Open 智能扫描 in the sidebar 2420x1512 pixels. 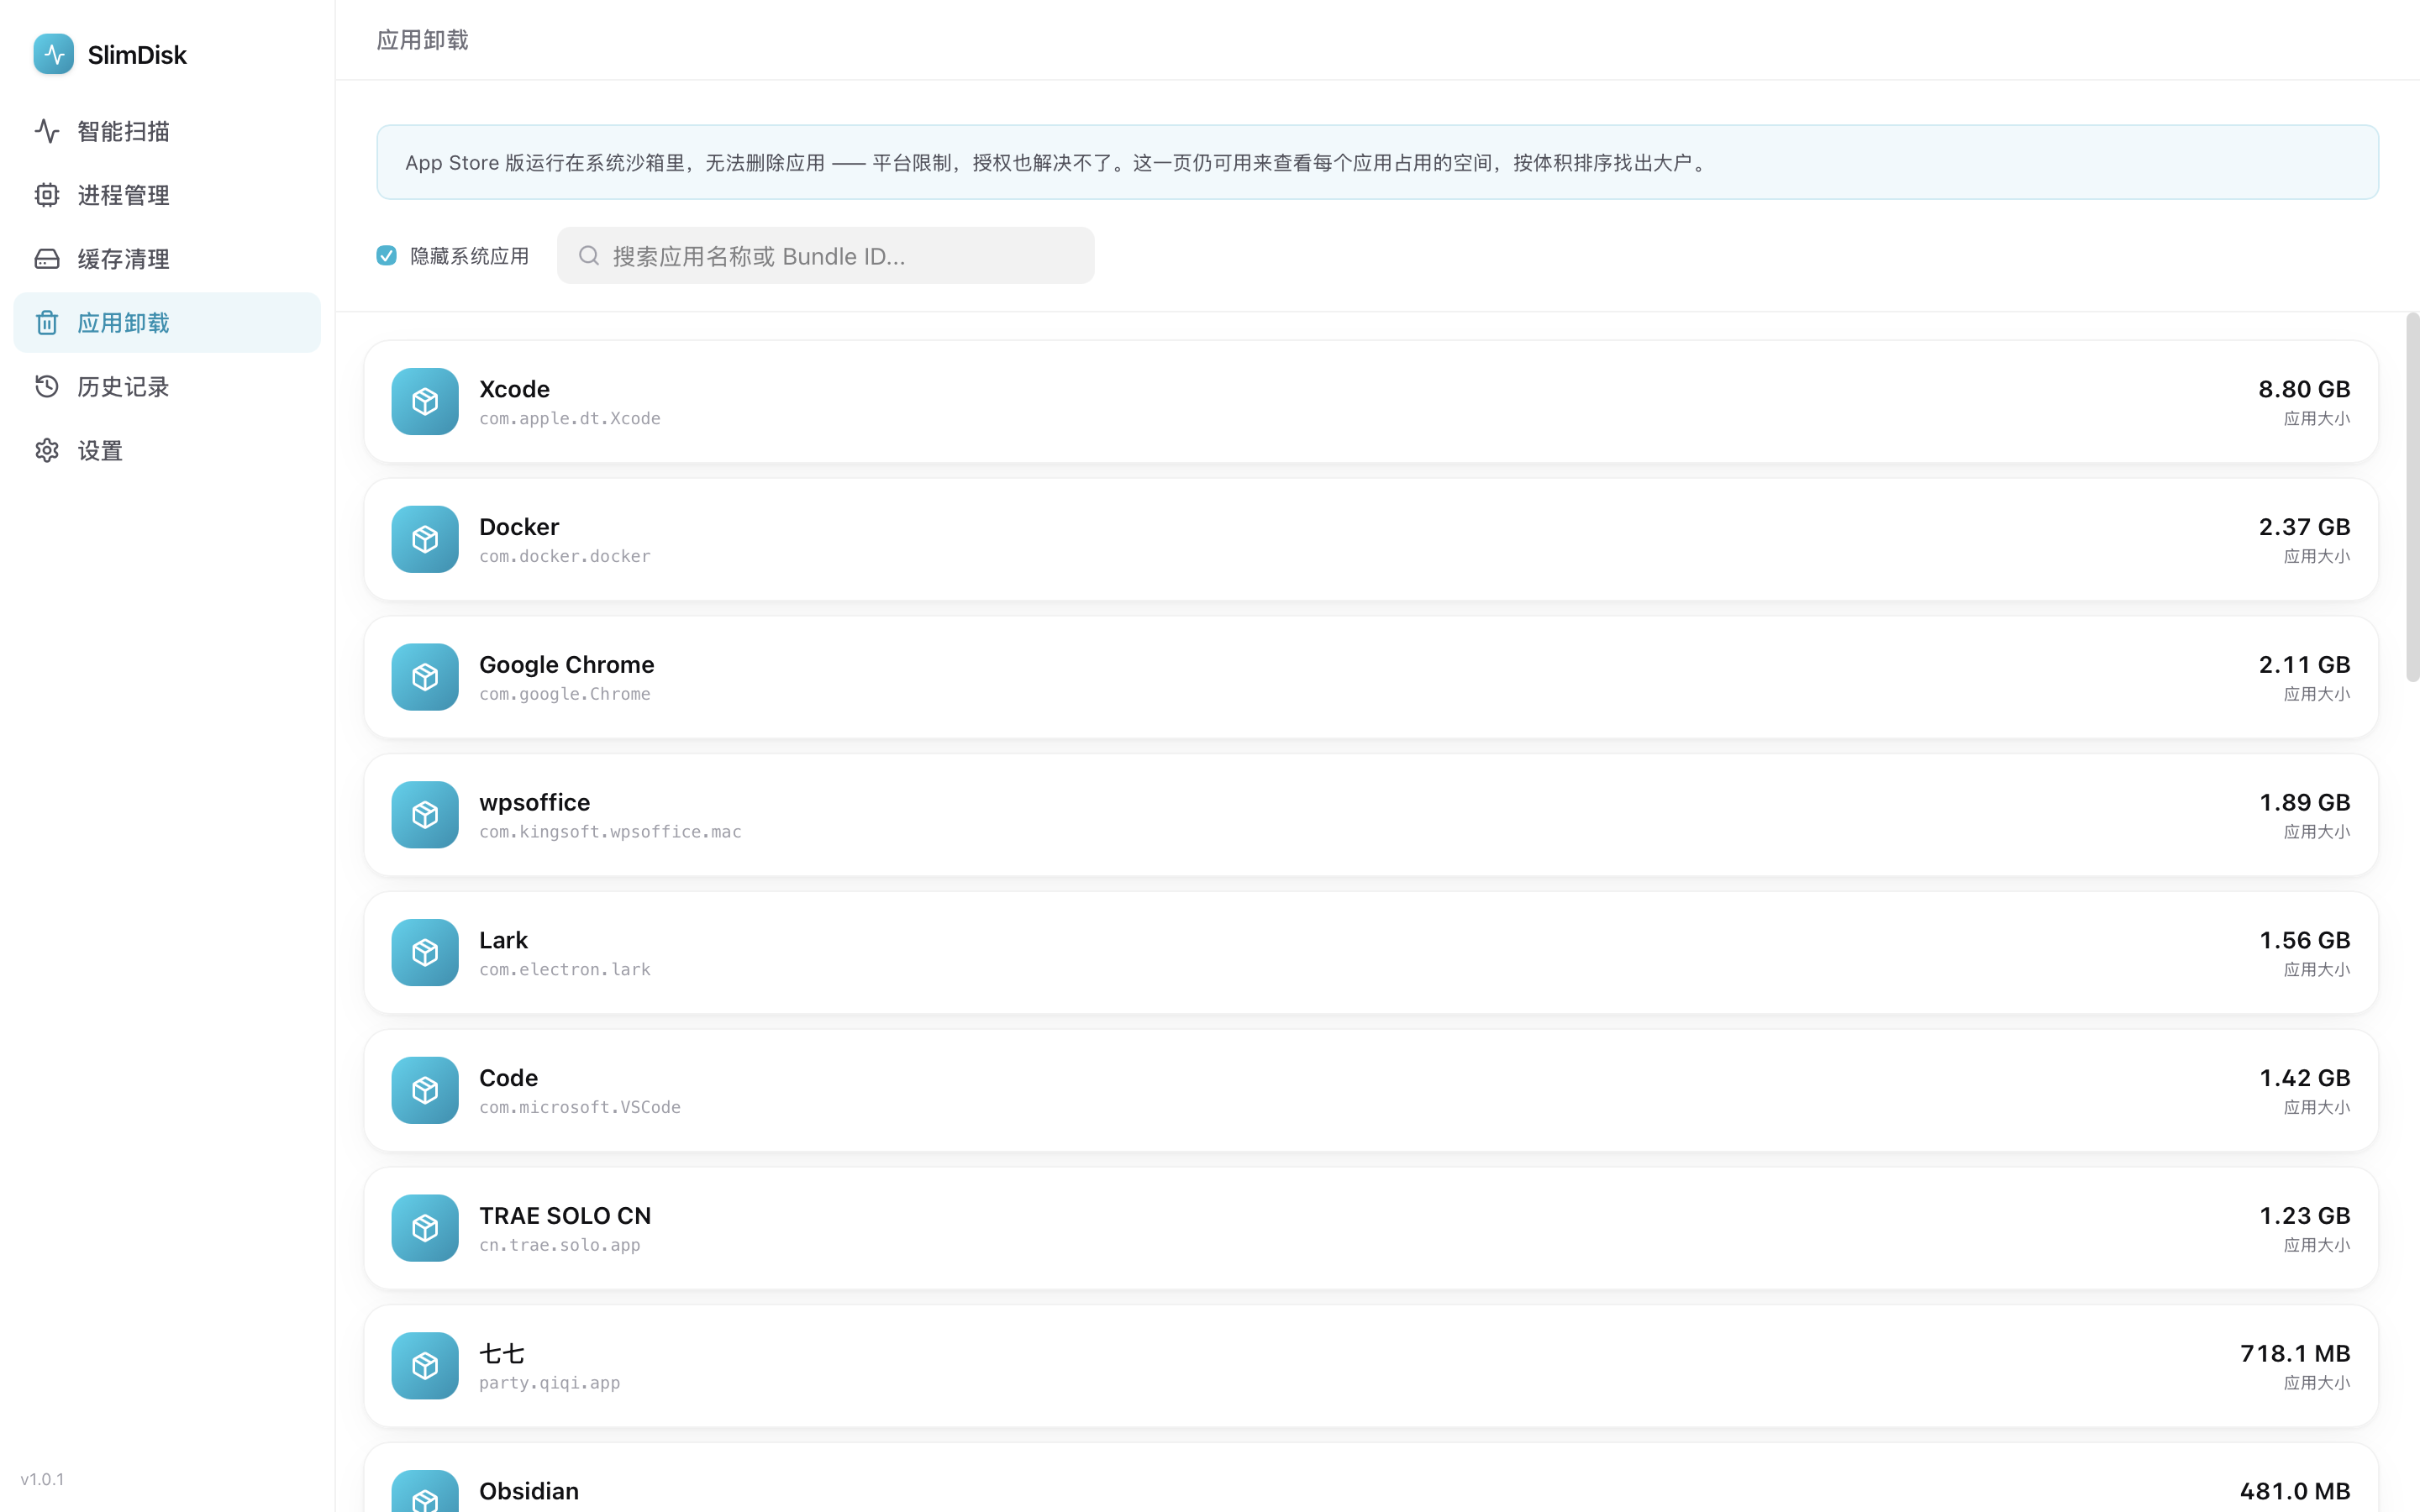click(x=167, y=131)
